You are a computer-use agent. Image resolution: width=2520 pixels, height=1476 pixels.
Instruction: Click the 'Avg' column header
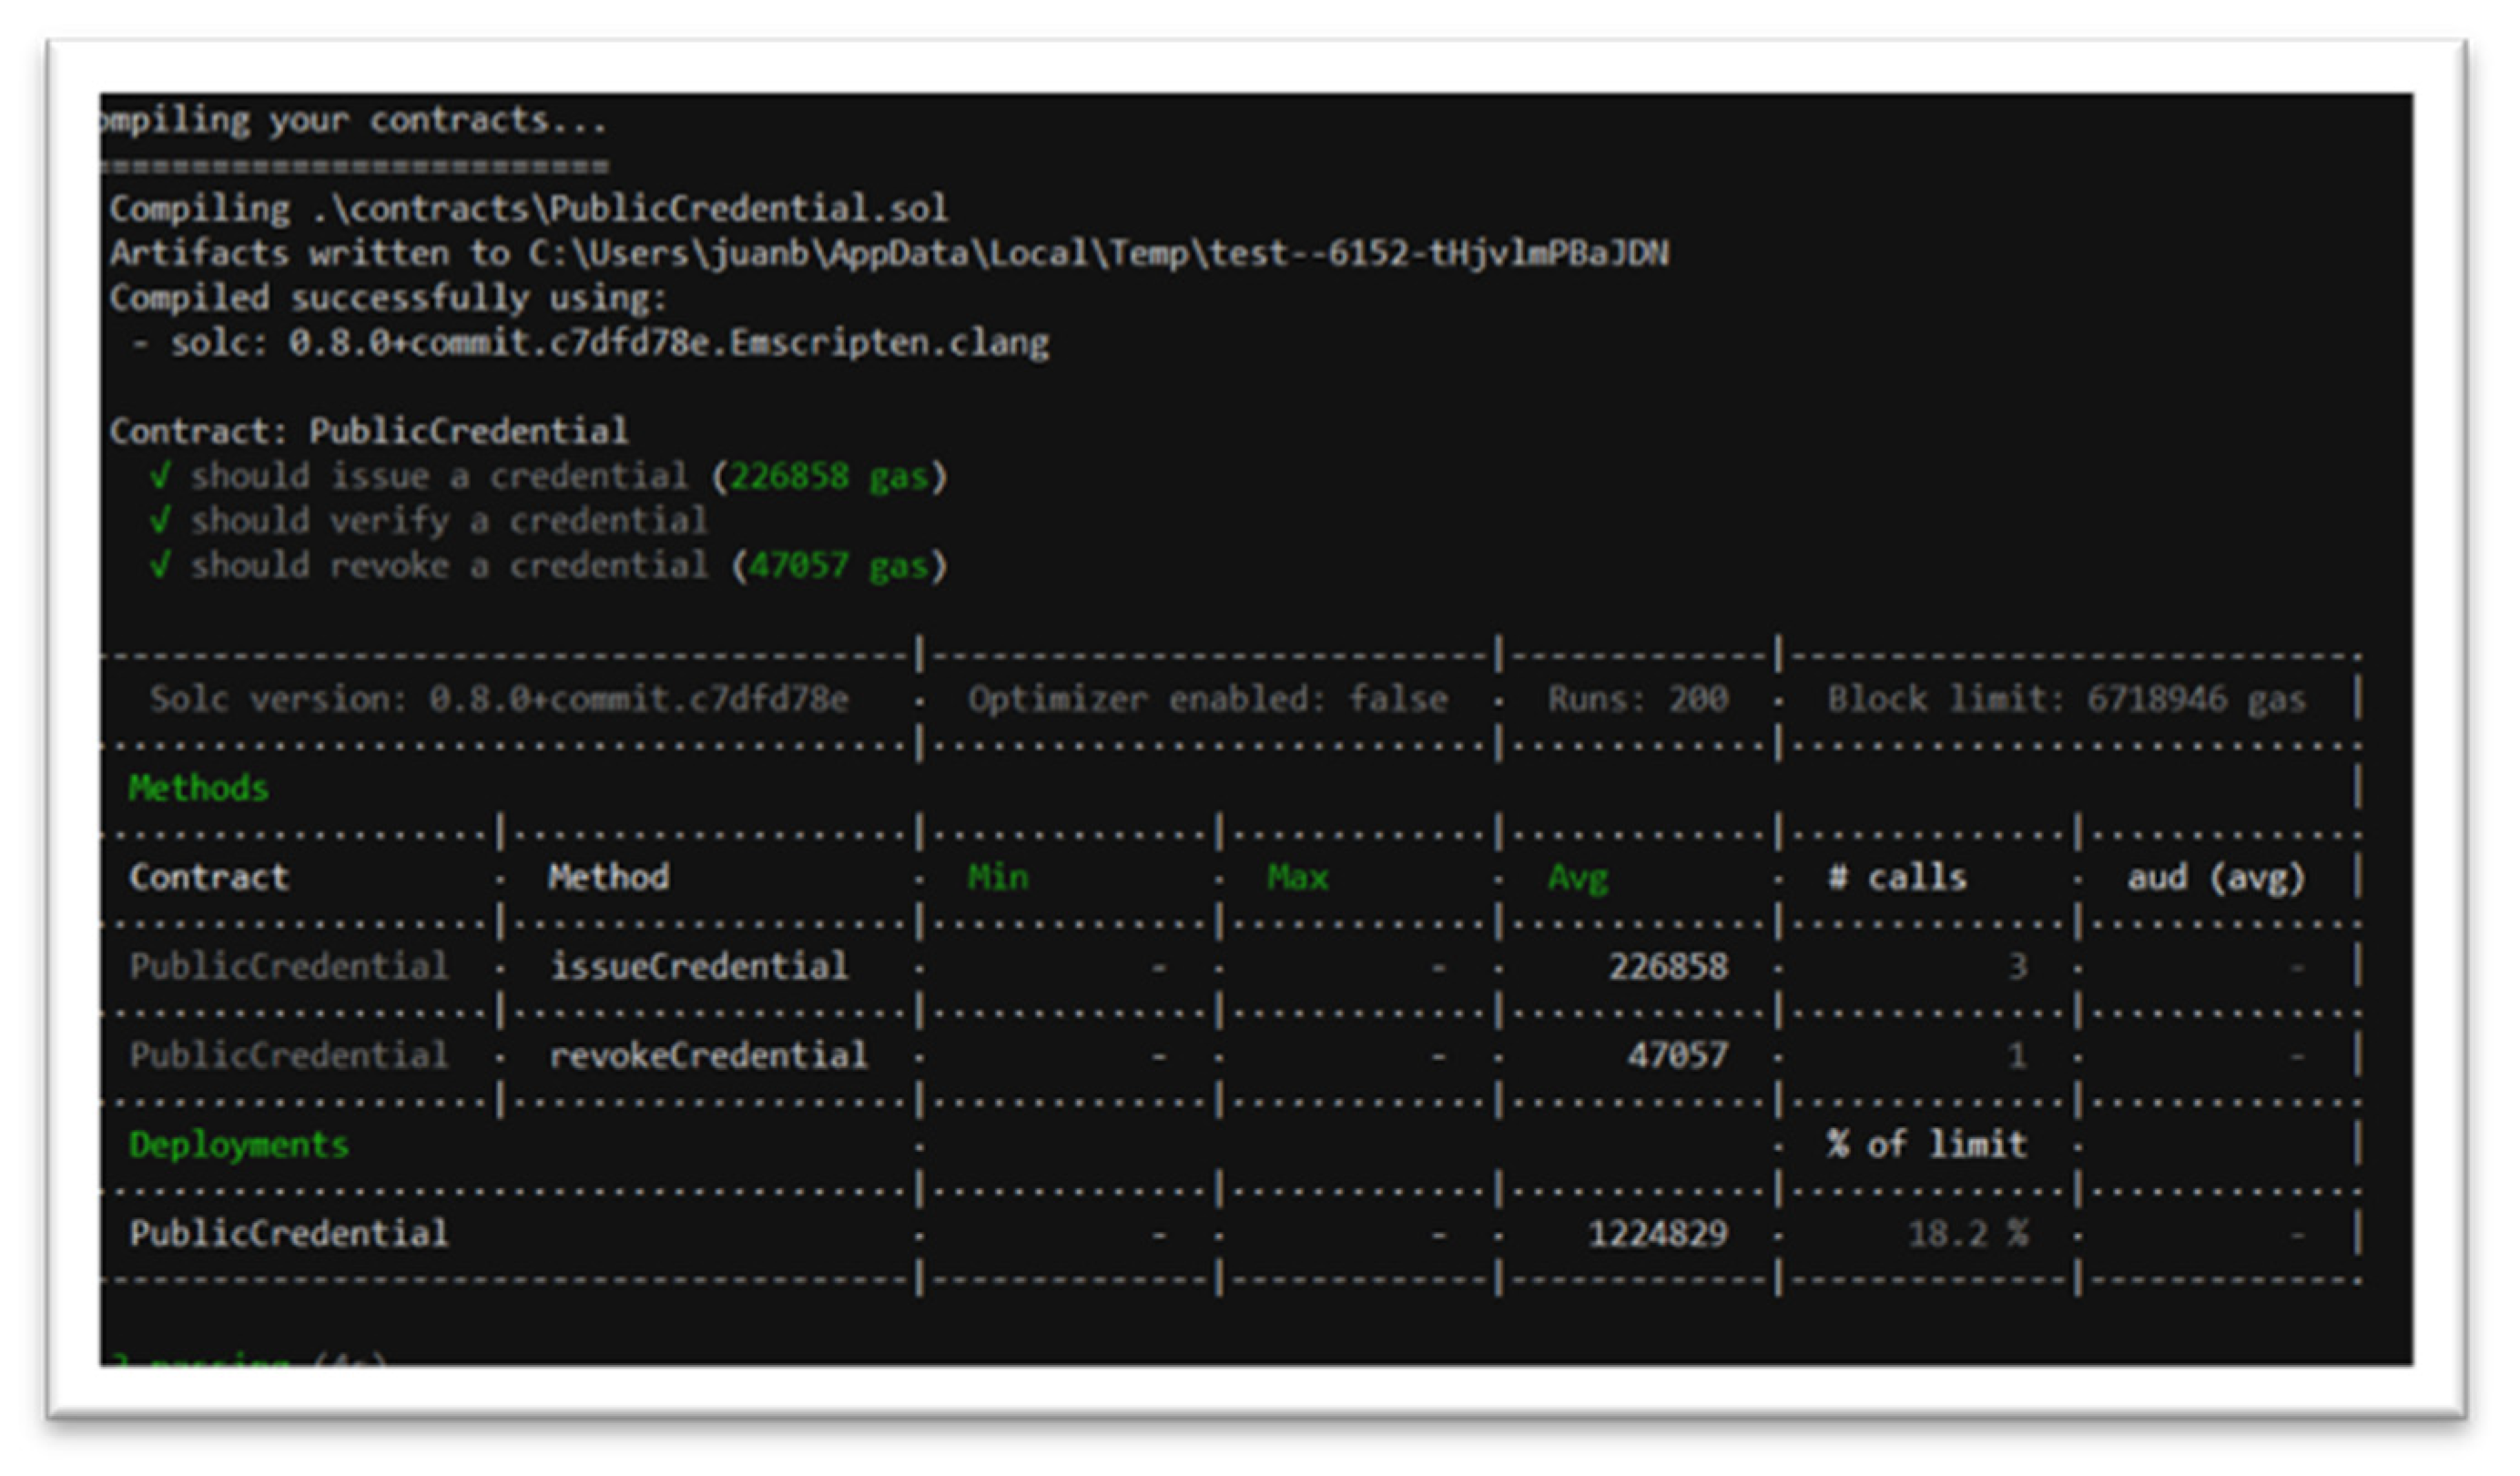coord(1577,877)
